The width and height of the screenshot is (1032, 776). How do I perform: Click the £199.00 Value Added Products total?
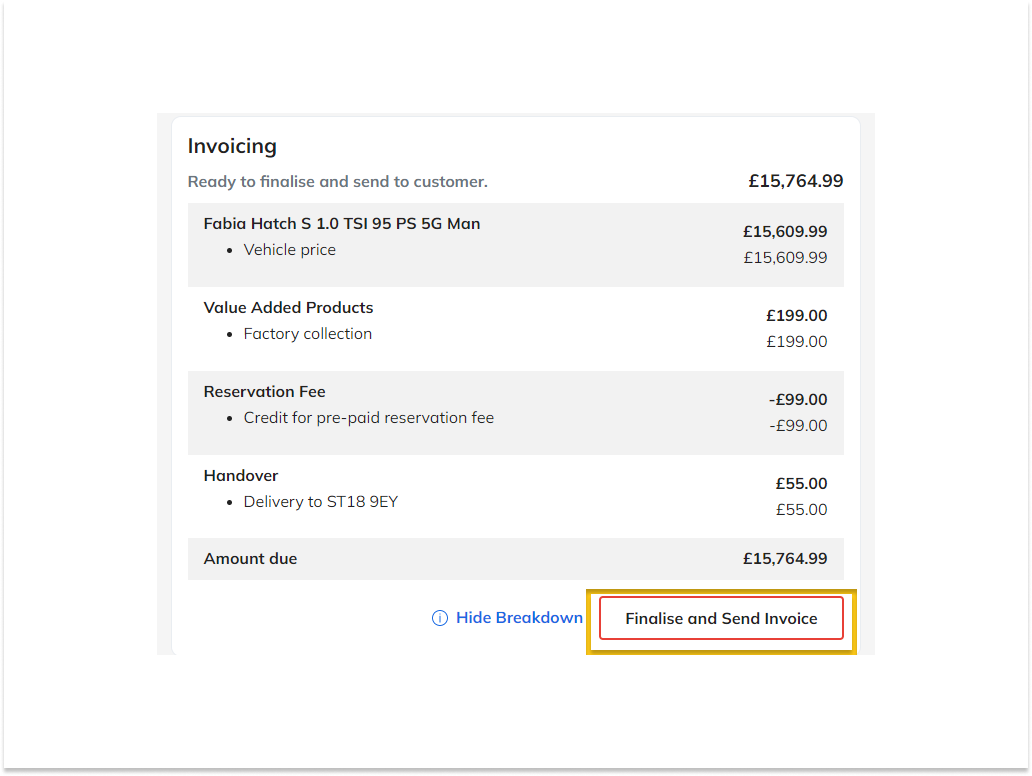[x=796, y=315]
